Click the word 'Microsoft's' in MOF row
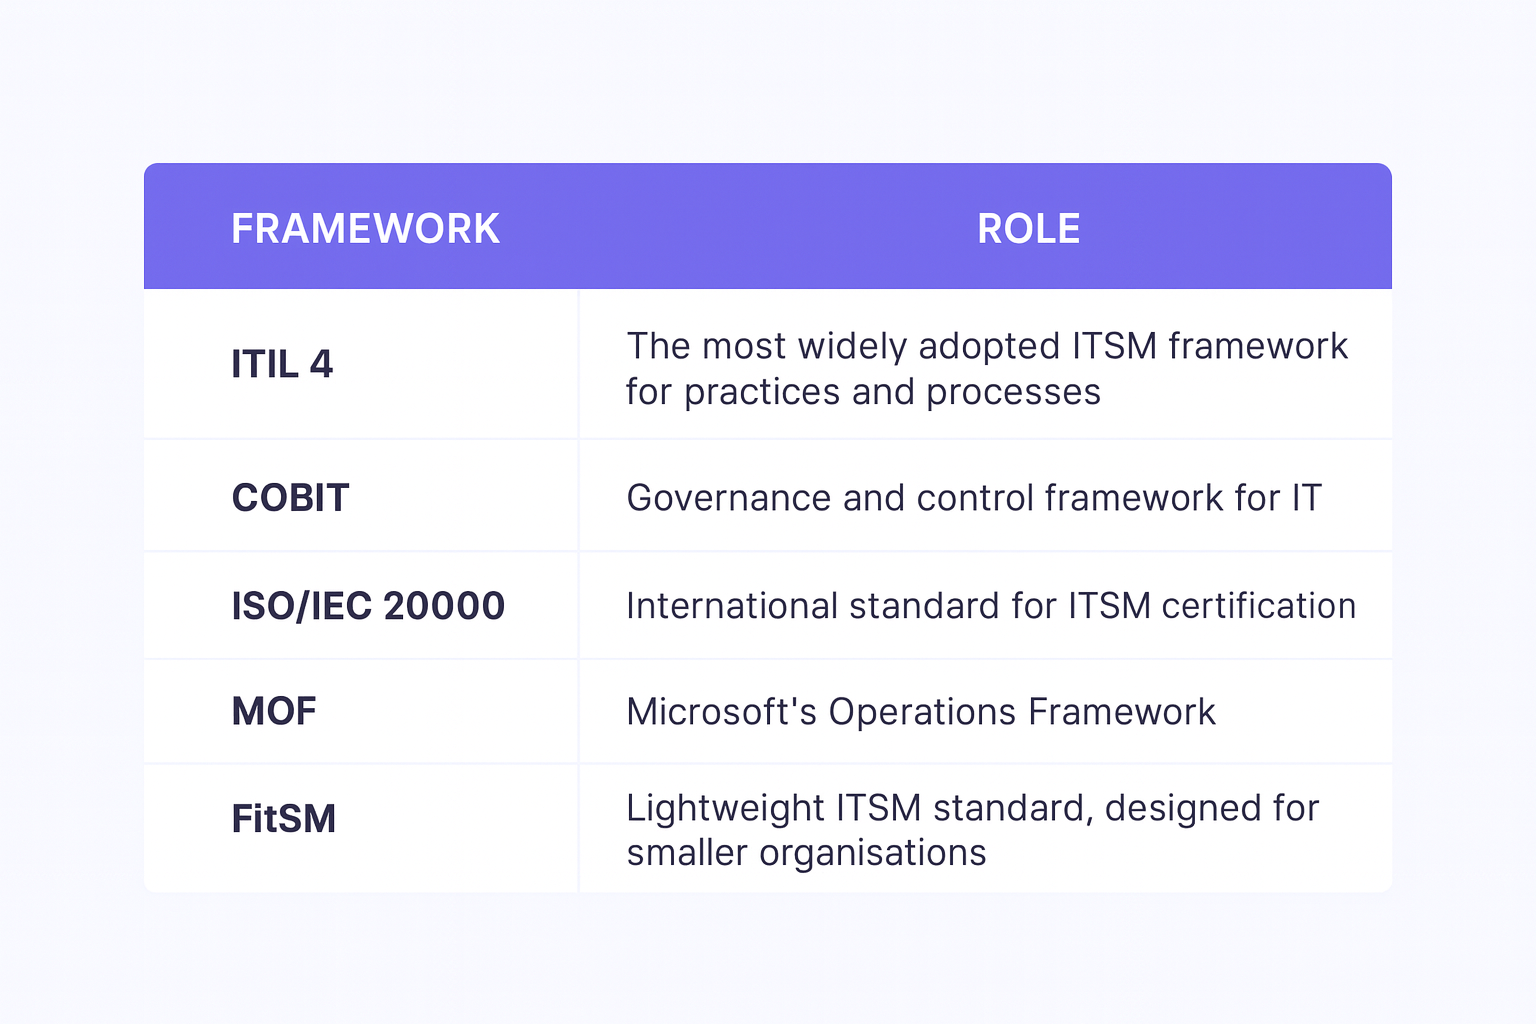Viewport: 1536px width, 1024px height. tap(721, 712)
